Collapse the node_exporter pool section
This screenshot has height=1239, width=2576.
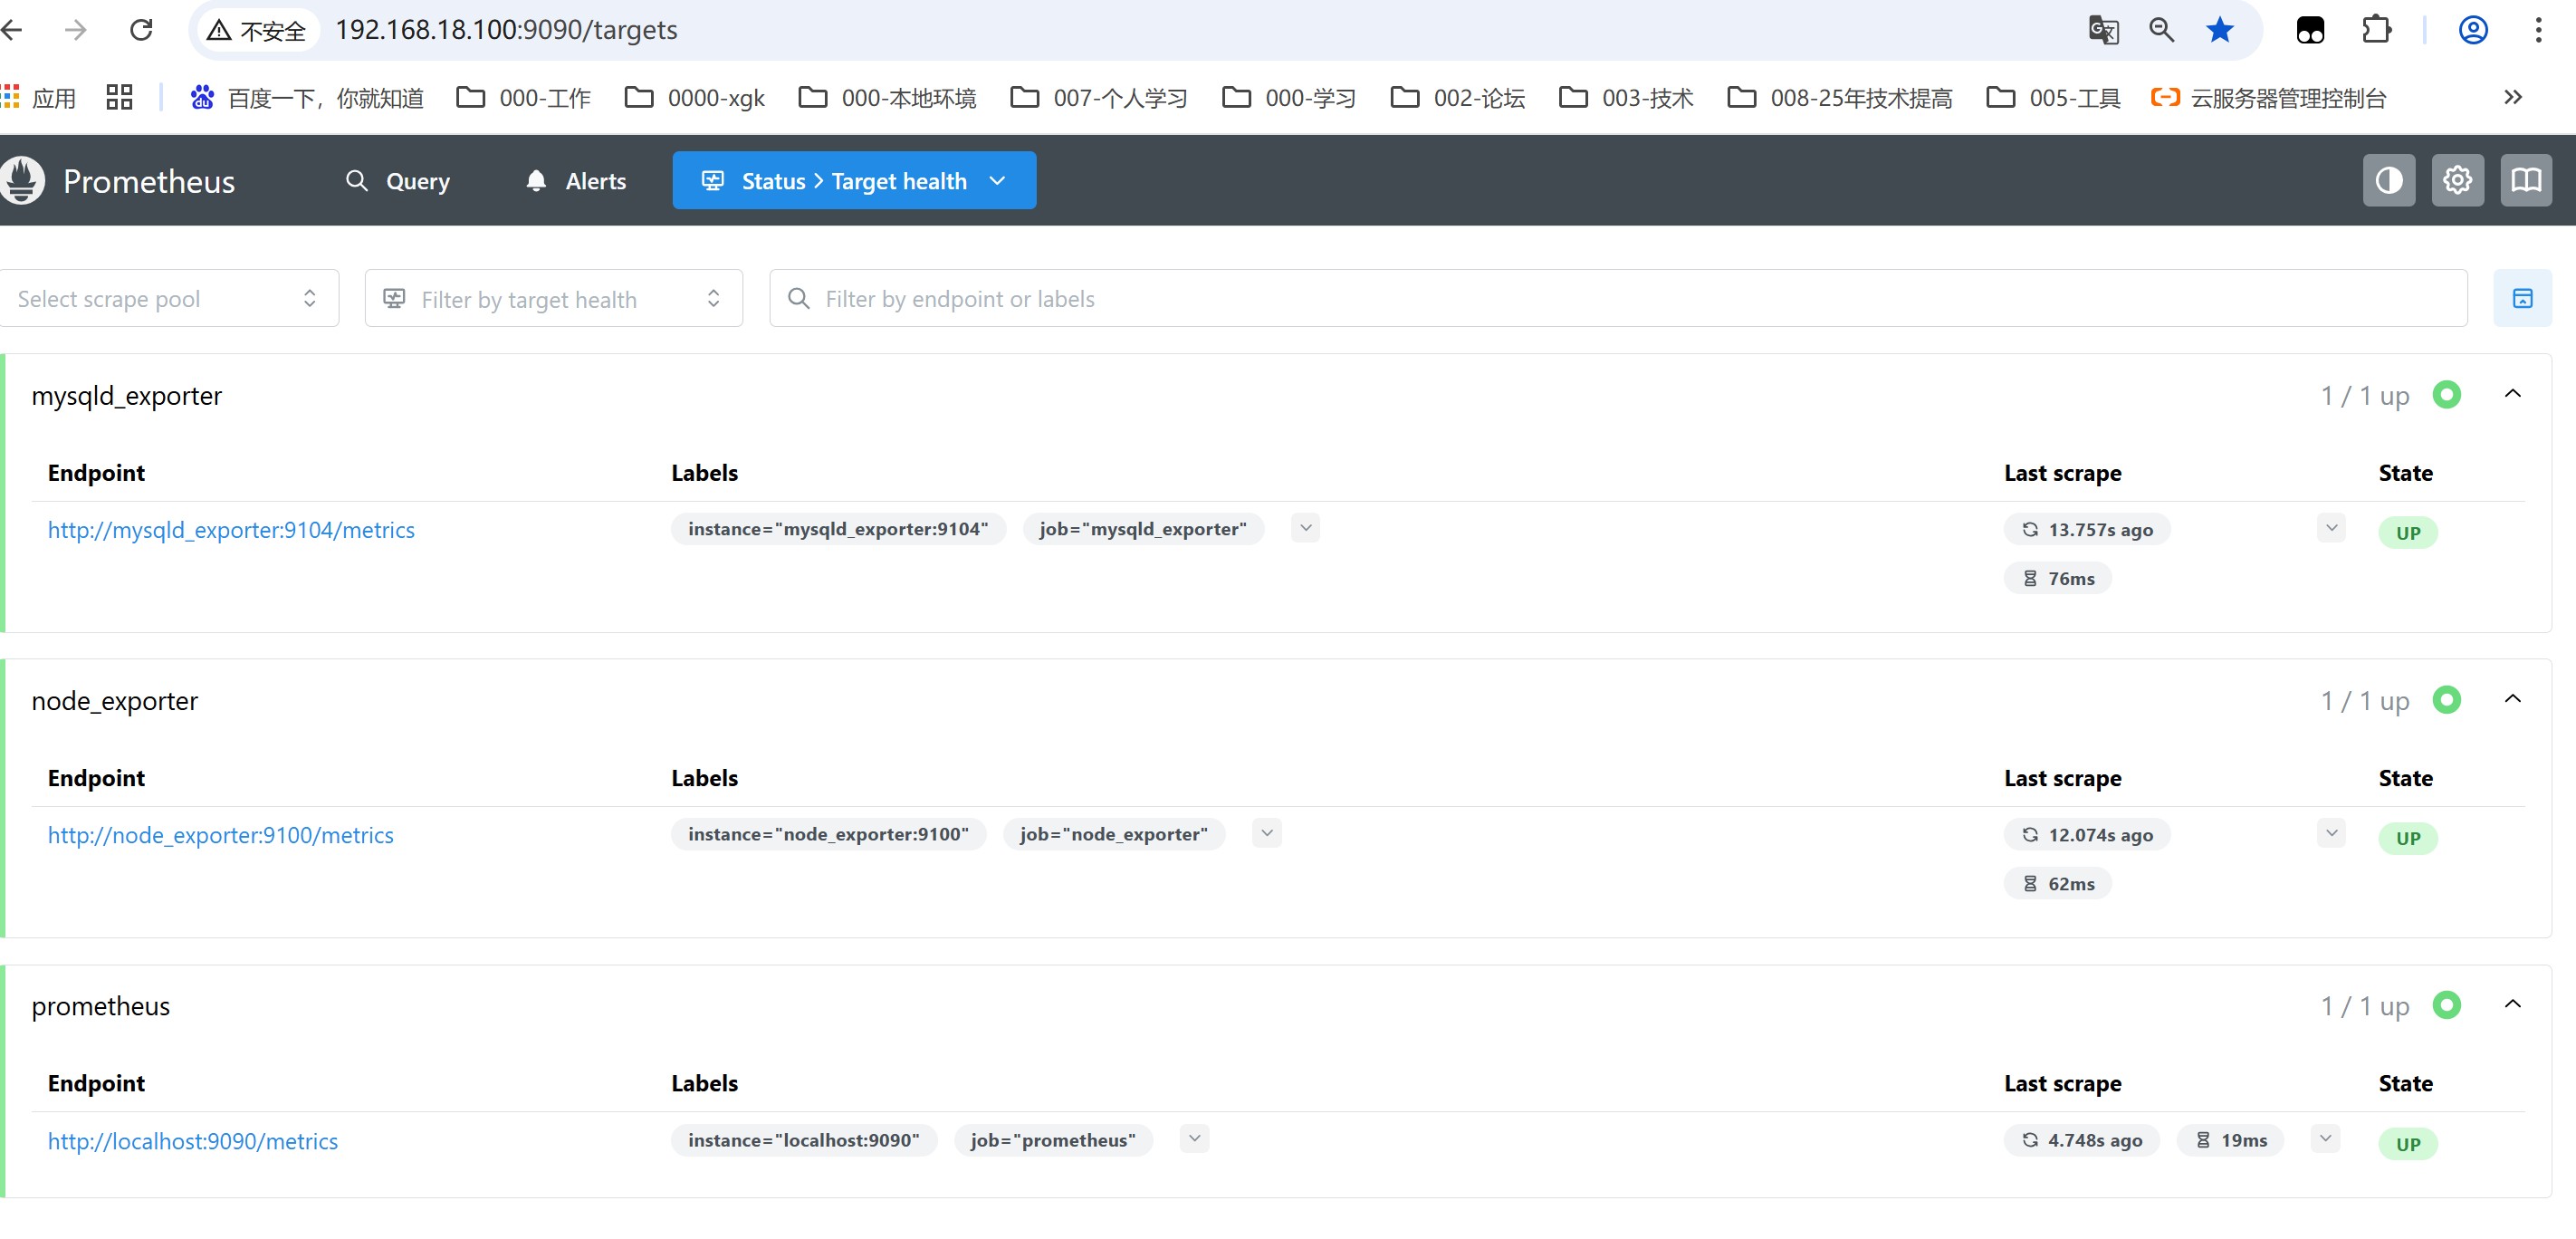pyautogui.click(x=2512, y=699)
